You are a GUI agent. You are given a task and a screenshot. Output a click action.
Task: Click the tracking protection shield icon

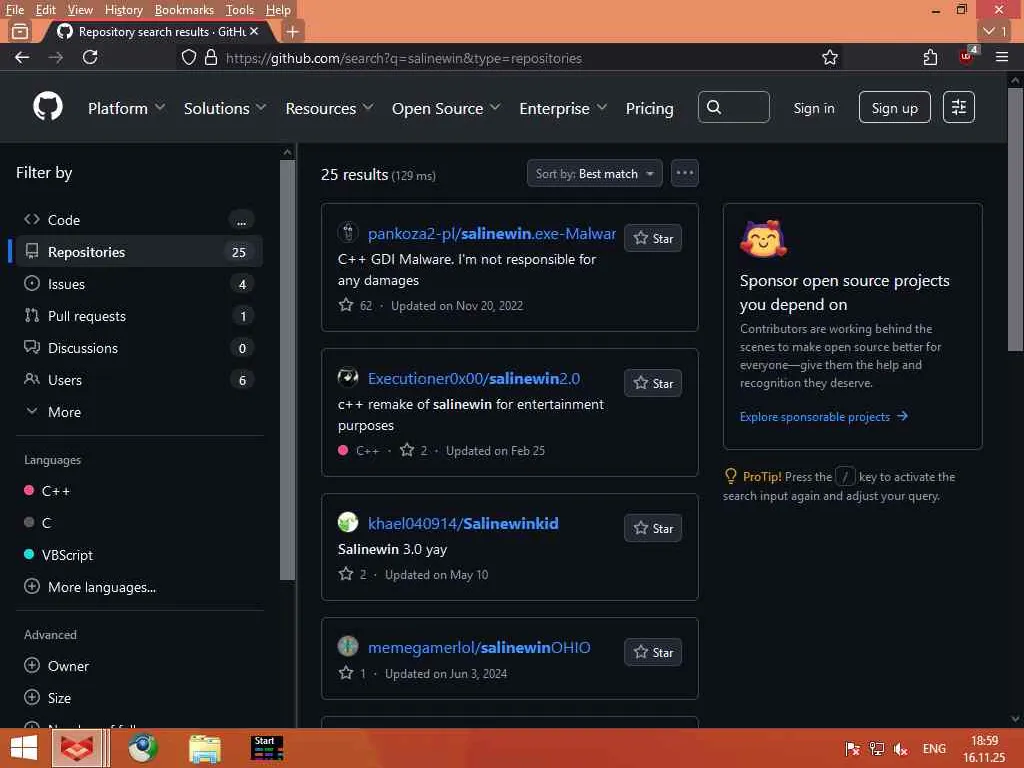click(x=189, y=57)
